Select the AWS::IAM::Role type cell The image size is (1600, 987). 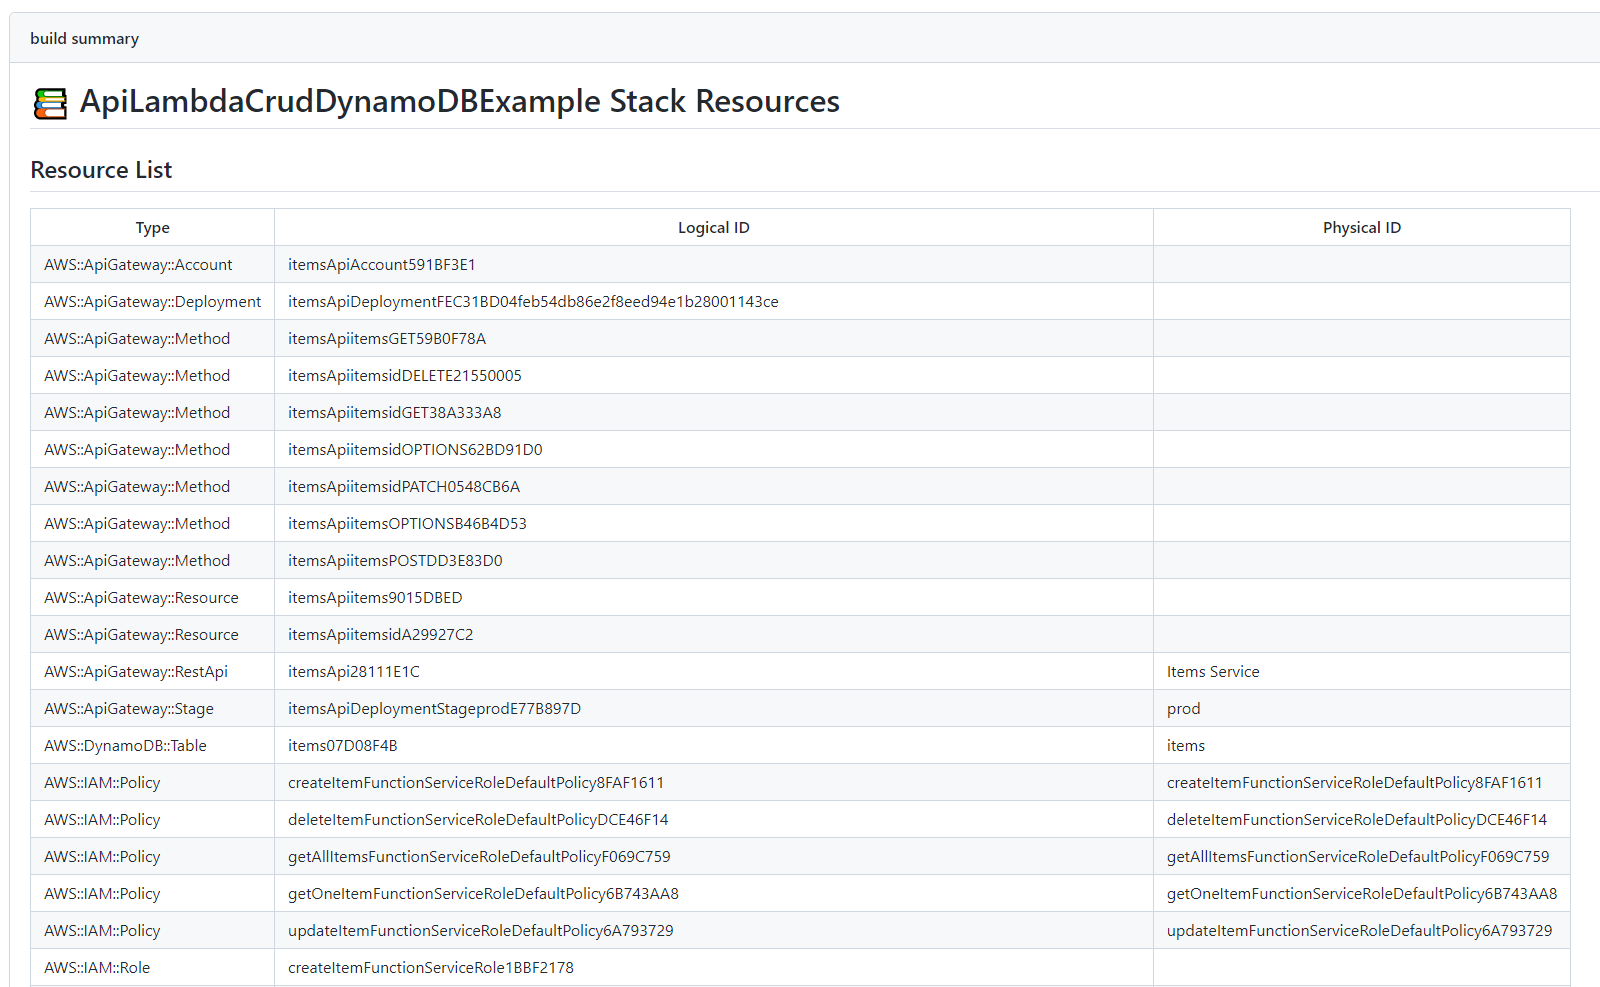point(153,967)
